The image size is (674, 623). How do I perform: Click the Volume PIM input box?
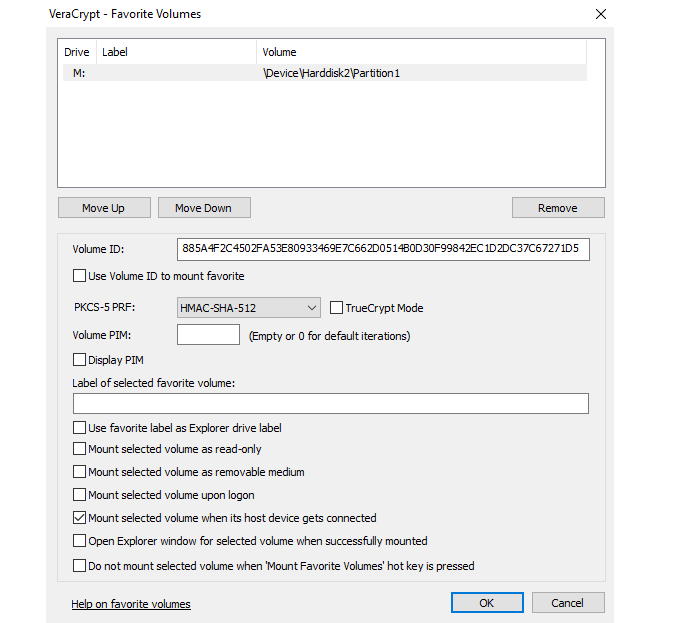click(208, 335)
